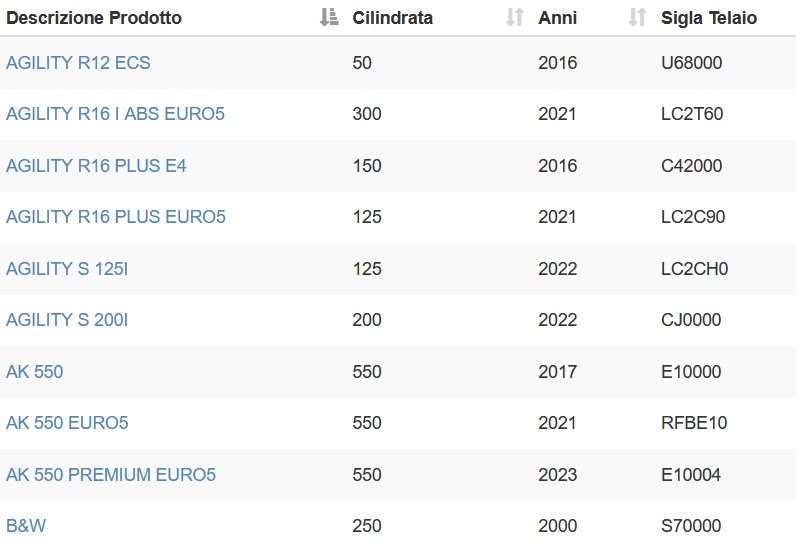The height and width of the screenshot is (543, 796).
Task: Open the AGILITY S 125I link
Action: point(67,268)
